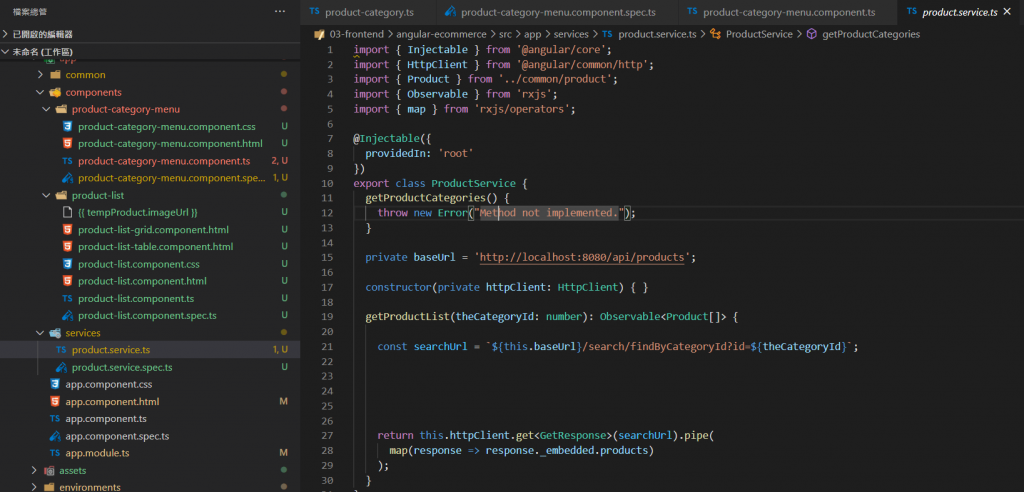Click spec icon of product-list.component.spec.ts
Viewport: 1024px width, 492px height.
67,316
